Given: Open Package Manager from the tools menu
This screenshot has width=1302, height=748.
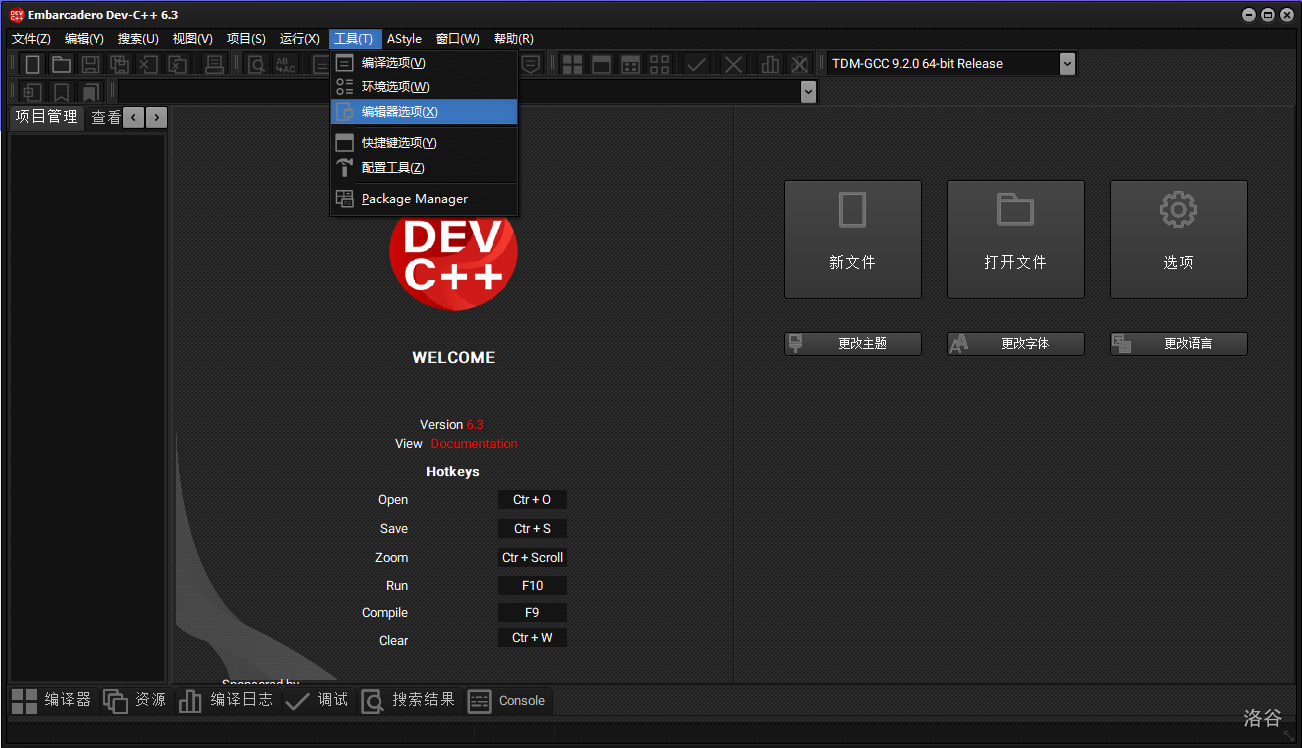Looking at the screenshot, I should (424, 199).
